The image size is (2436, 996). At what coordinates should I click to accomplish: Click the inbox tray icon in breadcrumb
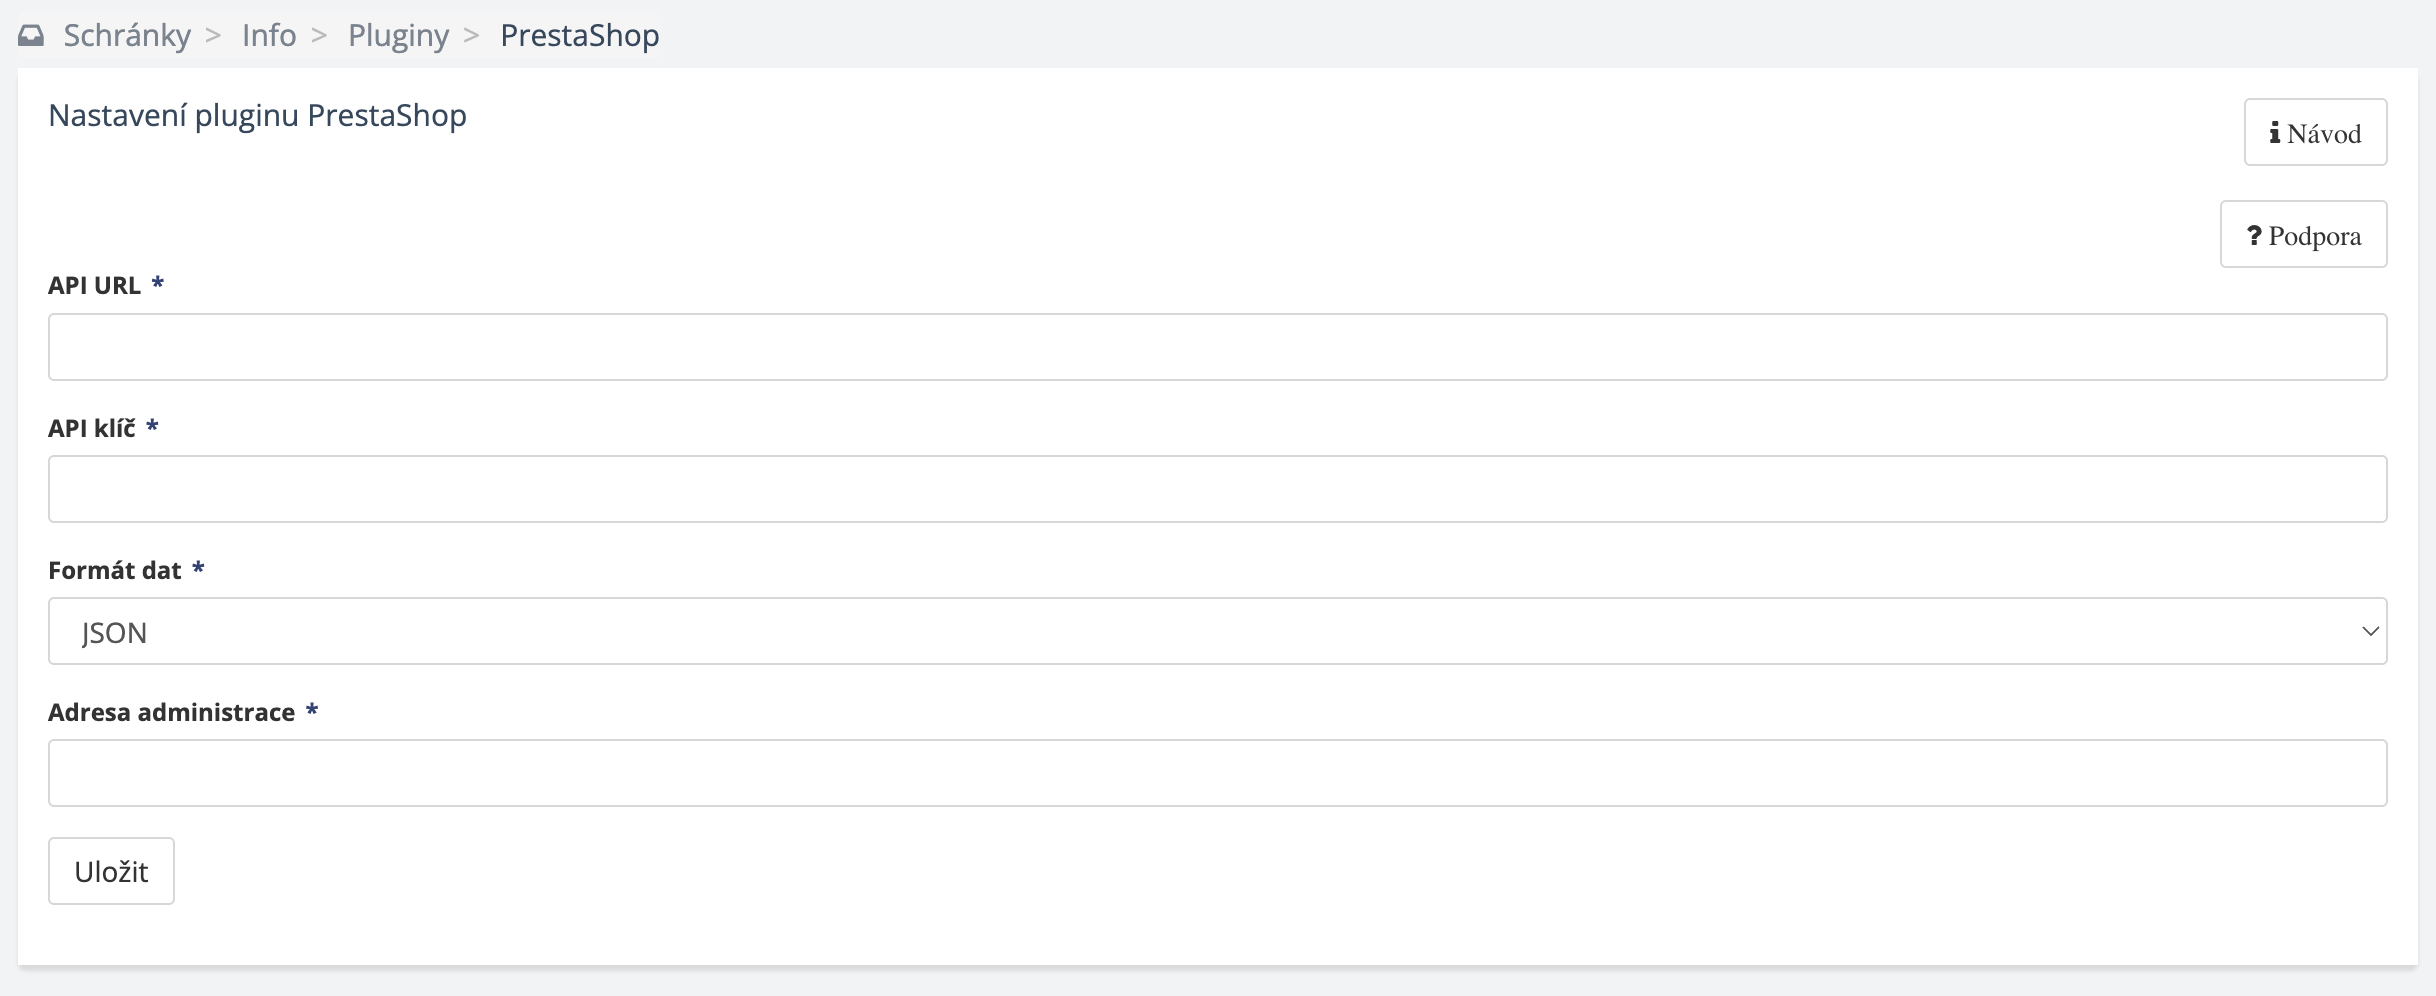pos(31,36)
